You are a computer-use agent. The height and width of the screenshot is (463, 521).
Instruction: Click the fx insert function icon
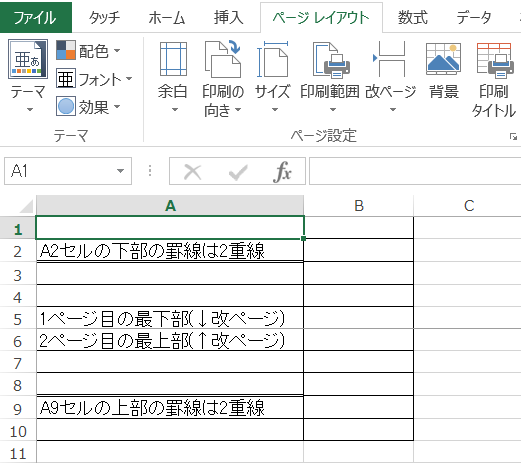point(282,172)
